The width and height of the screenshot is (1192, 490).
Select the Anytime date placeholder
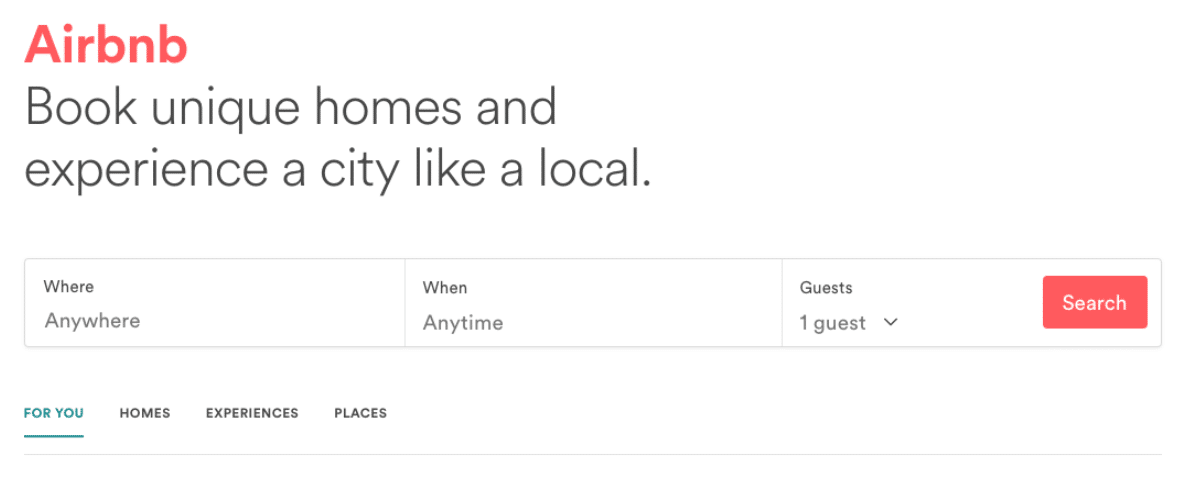[462, 323]
